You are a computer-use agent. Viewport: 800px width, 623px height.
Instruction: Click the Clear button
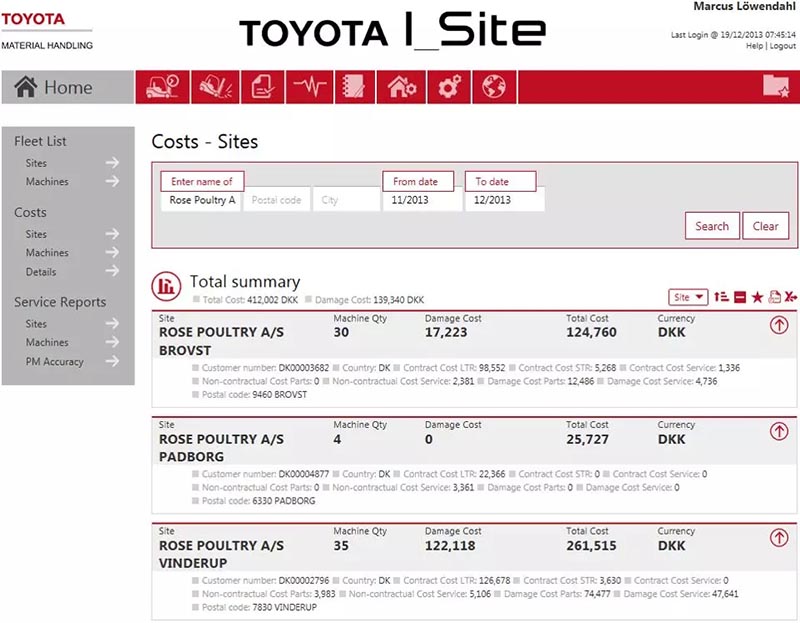pyautogui.click(x=766, y=226)
